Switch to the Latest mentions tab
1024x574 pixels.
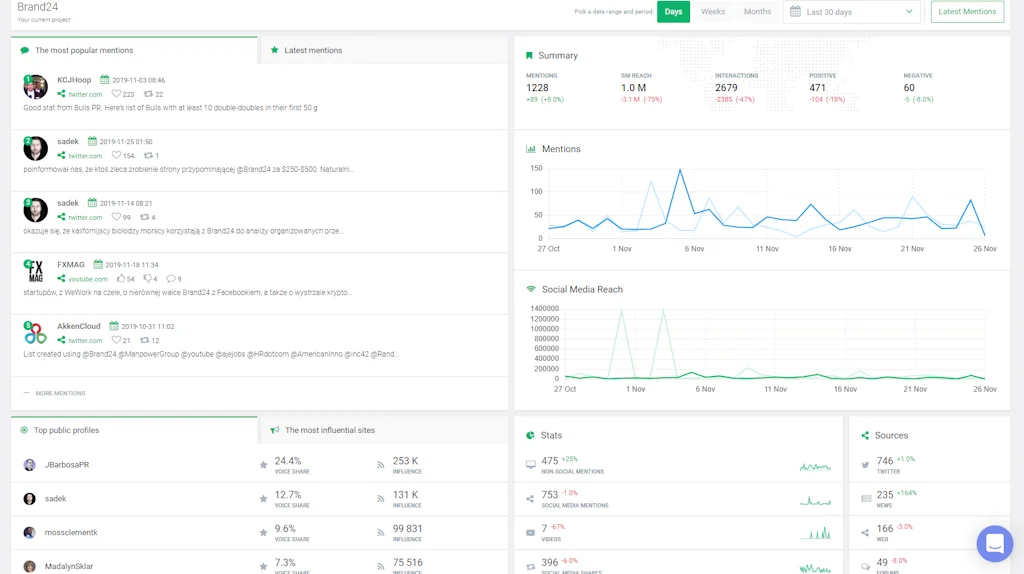(x=312, y=50)
